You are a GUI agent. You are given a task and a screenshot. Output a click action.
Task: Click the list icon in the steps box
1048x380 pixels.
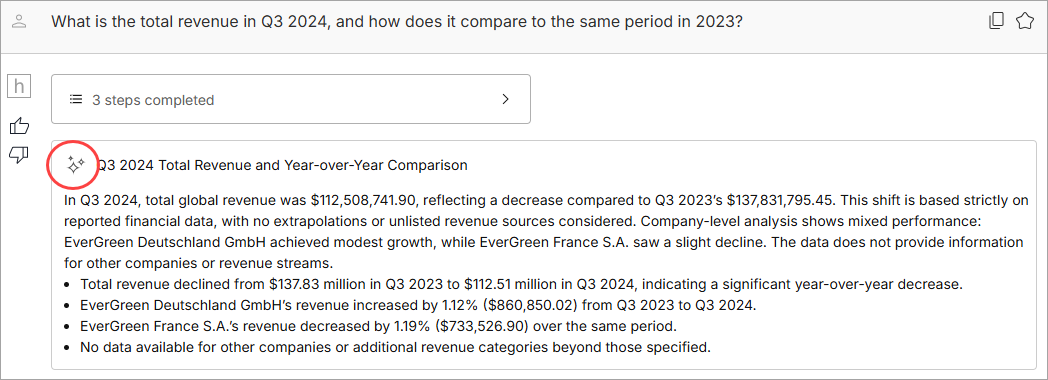pos(76,100)
